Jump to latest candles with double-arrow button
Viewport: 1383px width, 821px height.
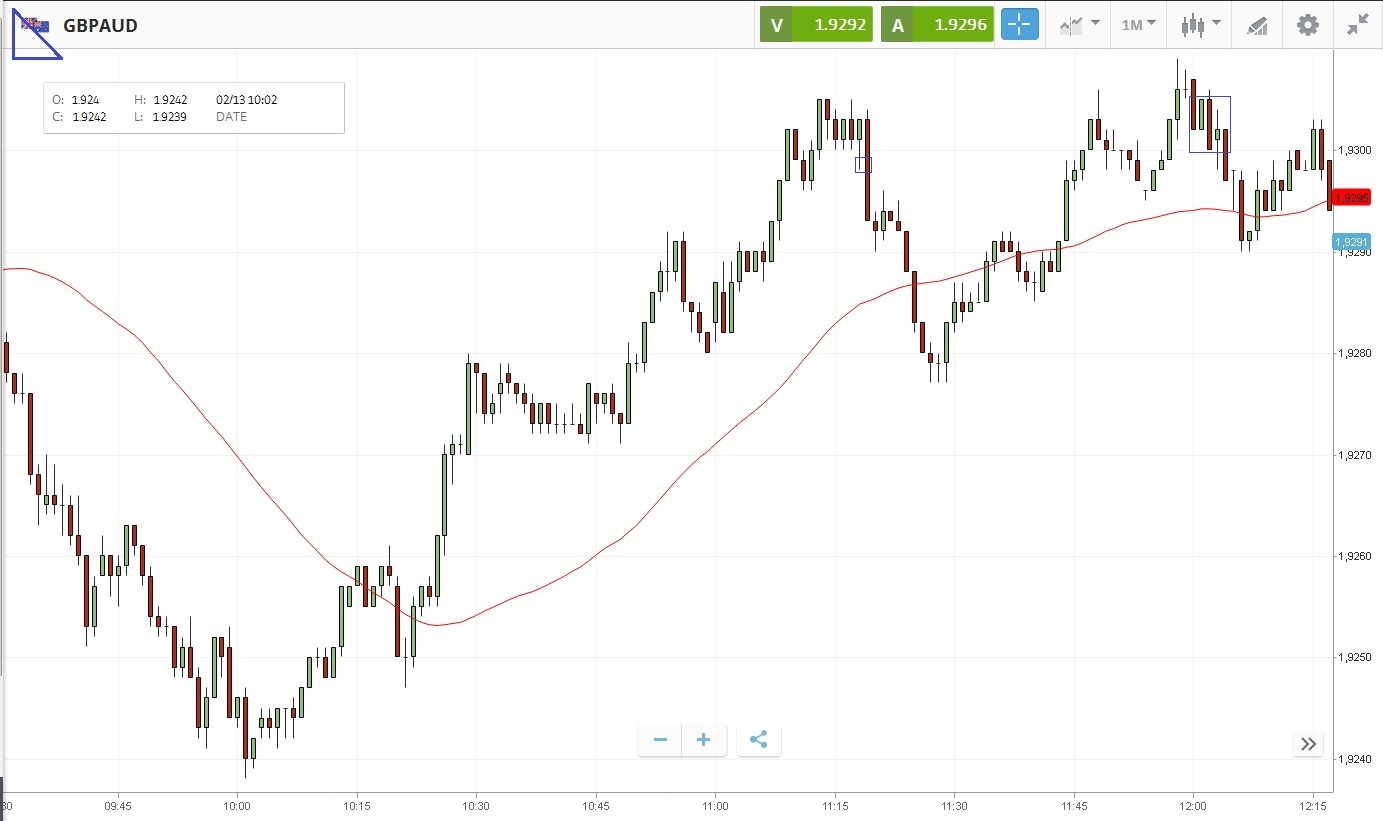click(x=1308, y=743)
